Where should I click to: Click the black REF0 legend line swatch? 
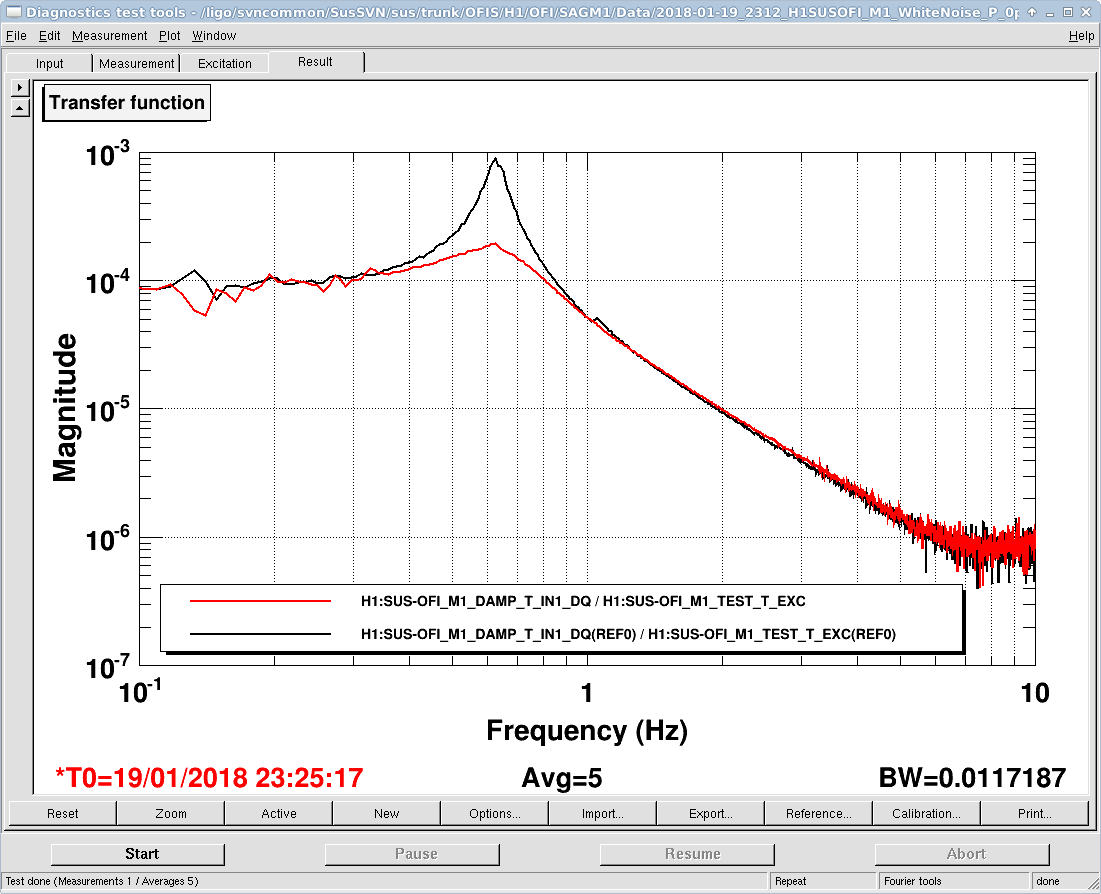[261, 634]
